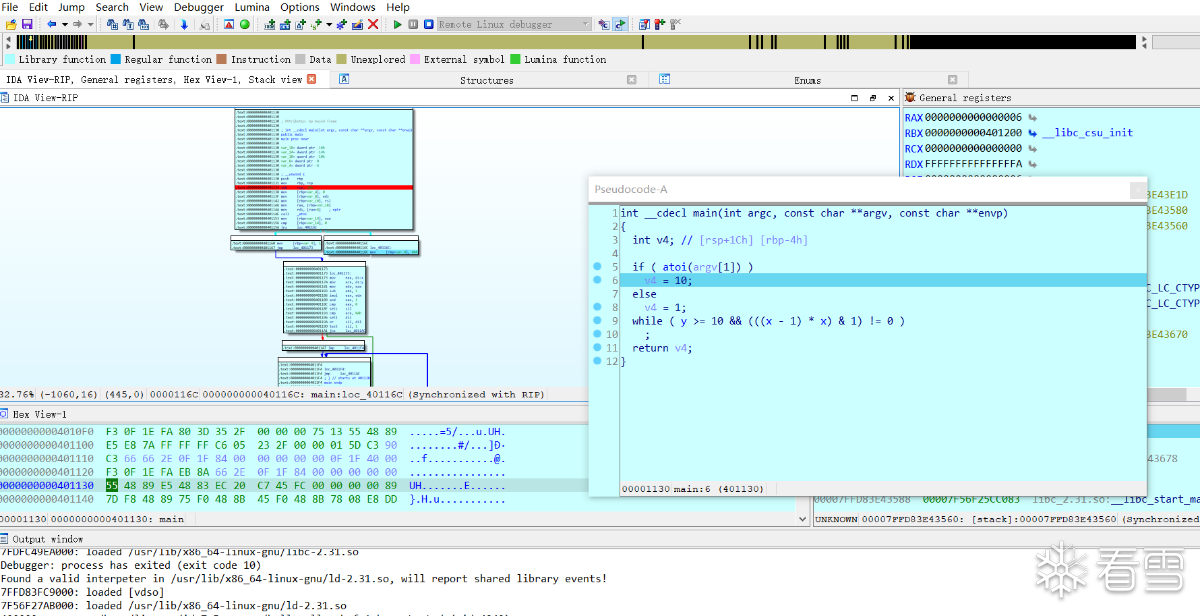Follow the jump arrow next to RAX value
This screenshot has width=1200, height=616.
pyautogui.click(x=1032, y=118)
